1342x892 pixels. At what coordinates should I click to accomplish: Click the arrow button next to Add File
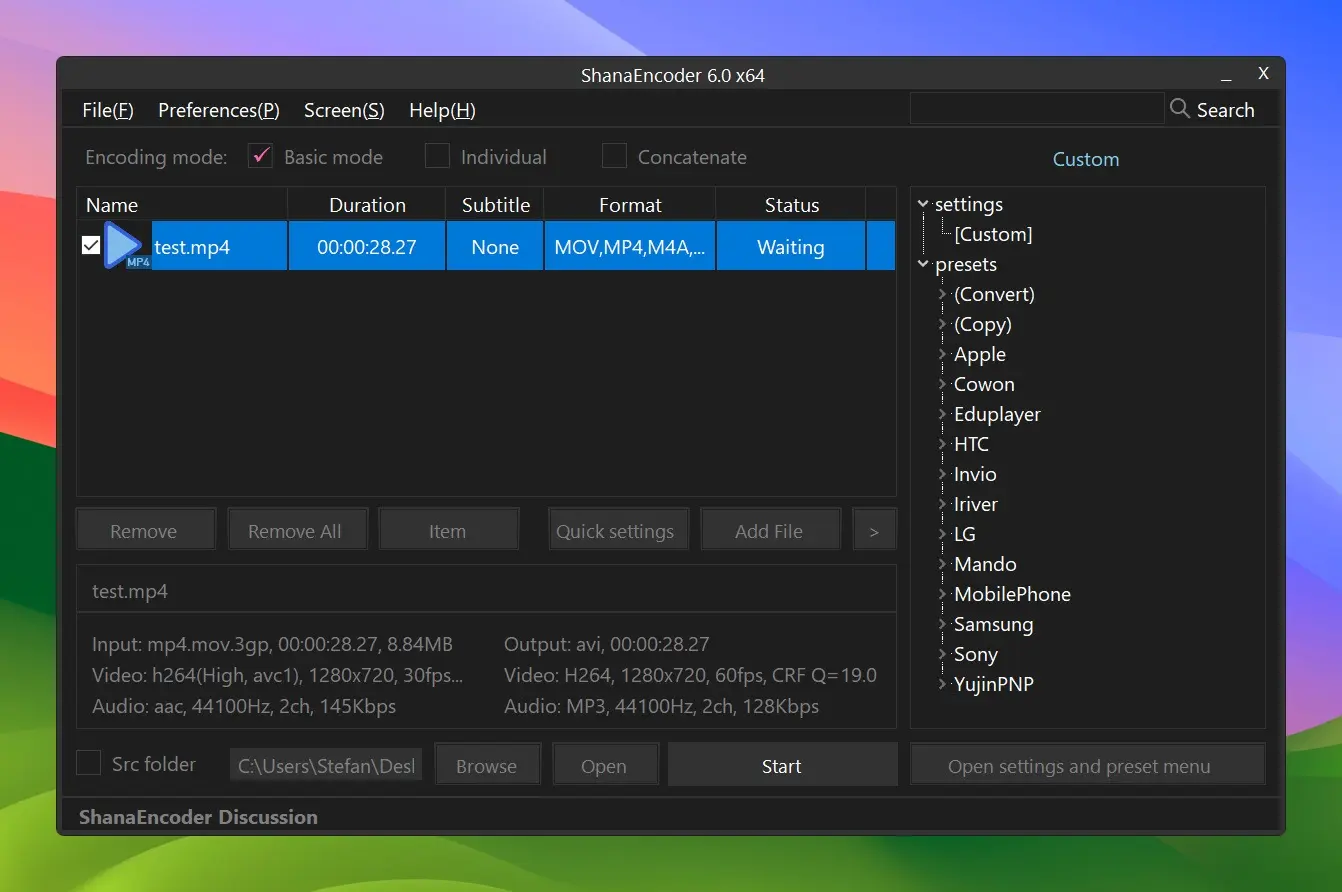874,531
